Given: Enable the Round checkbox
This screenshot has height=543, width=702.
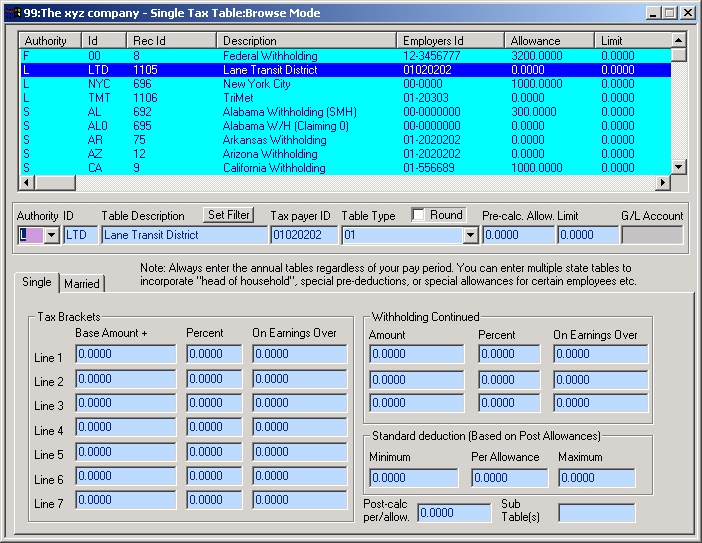Looking at the screenshot, I should (x=419, y=216).
